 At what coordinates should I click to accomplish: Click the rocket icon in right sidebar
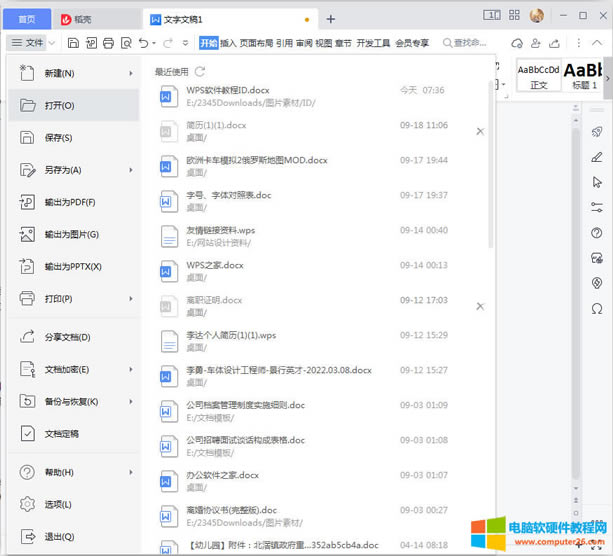click(597, 132)
